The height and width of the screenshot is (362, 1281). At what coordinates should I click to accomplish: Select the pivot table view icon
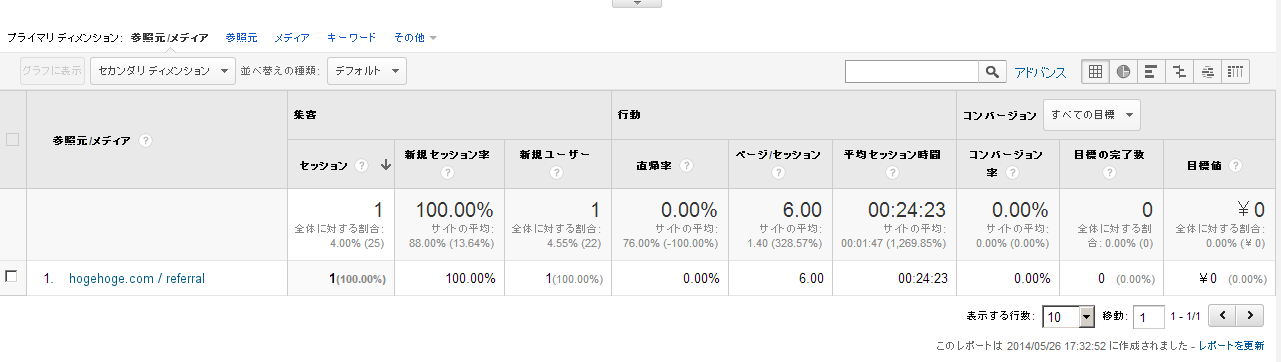(x=1237, y=71)
